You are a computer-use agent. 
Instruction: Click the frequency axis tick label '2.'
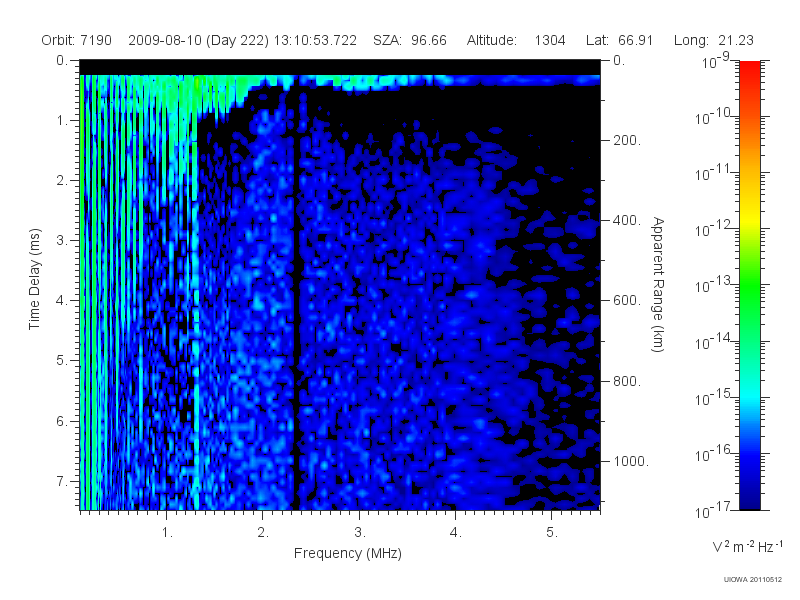click(x=263, y=533)
